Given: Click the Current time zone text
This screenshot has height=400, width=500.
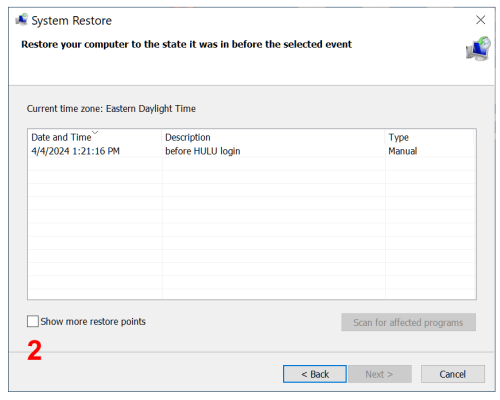Looking at the screenshot, I should [111, 109].
